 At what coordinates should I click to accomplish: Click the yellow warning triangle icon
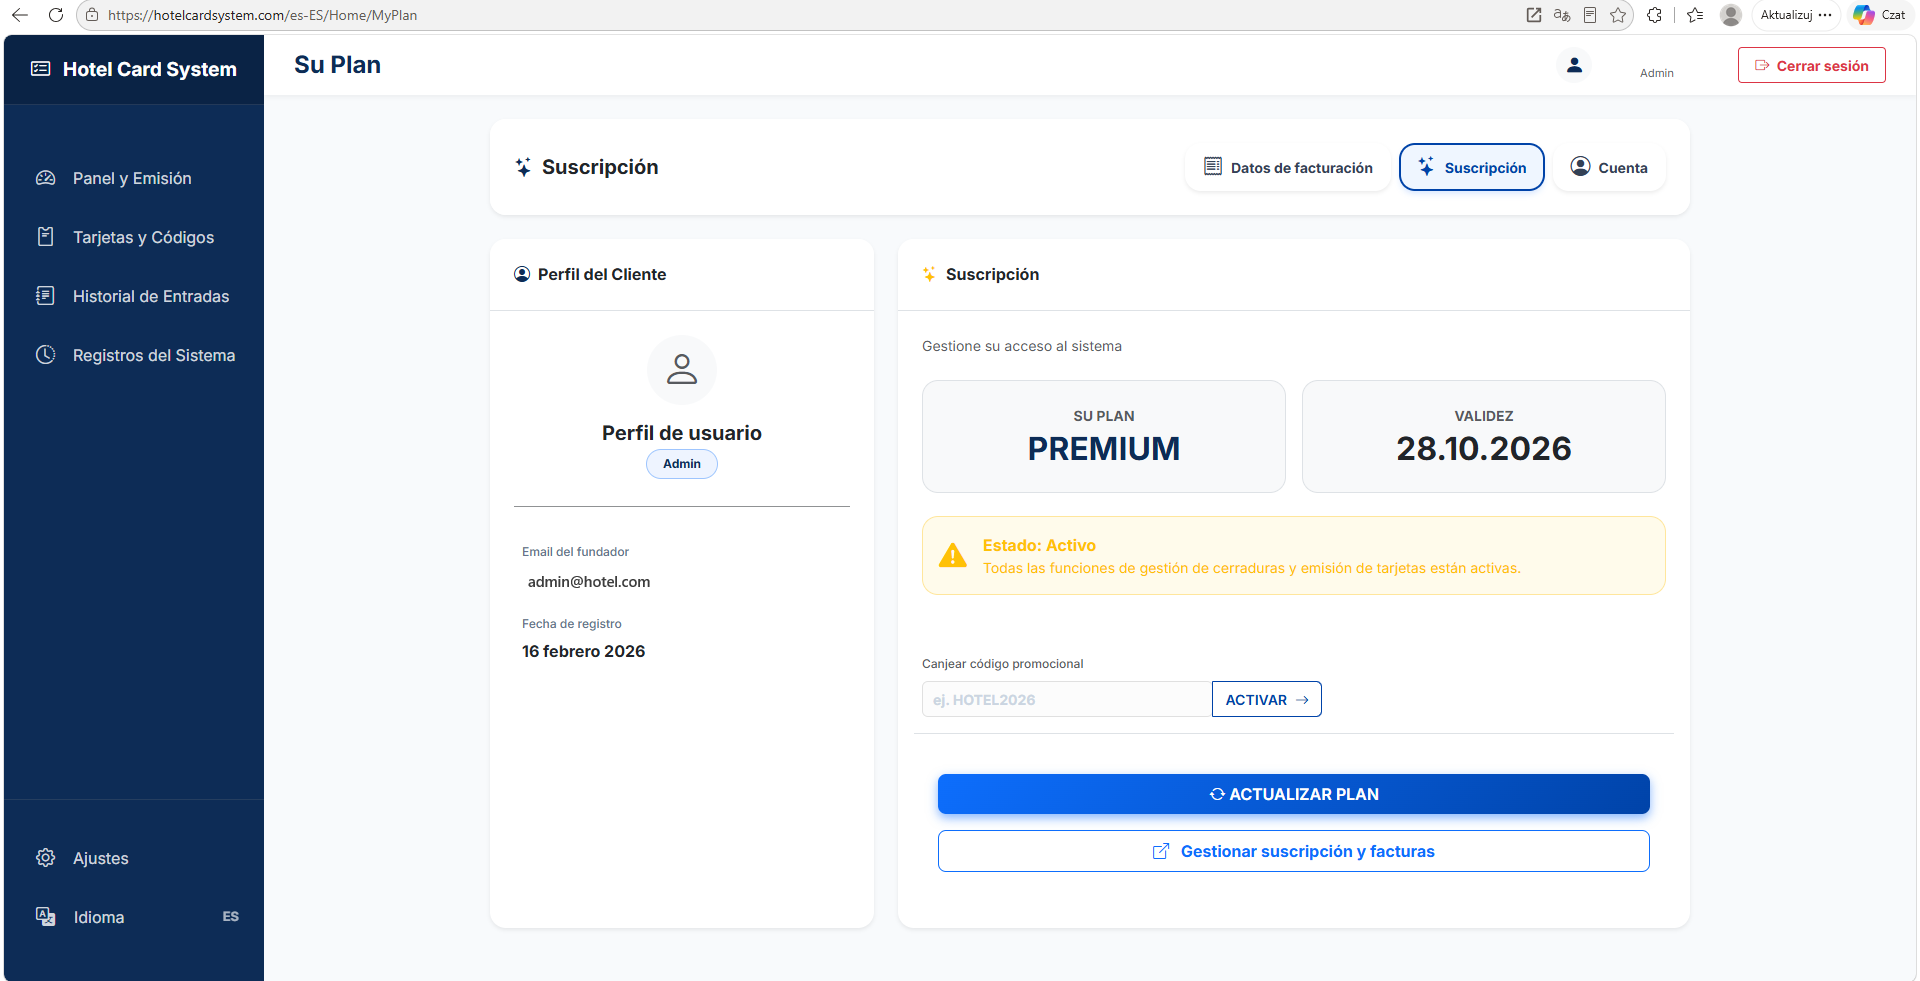point(953,555)
